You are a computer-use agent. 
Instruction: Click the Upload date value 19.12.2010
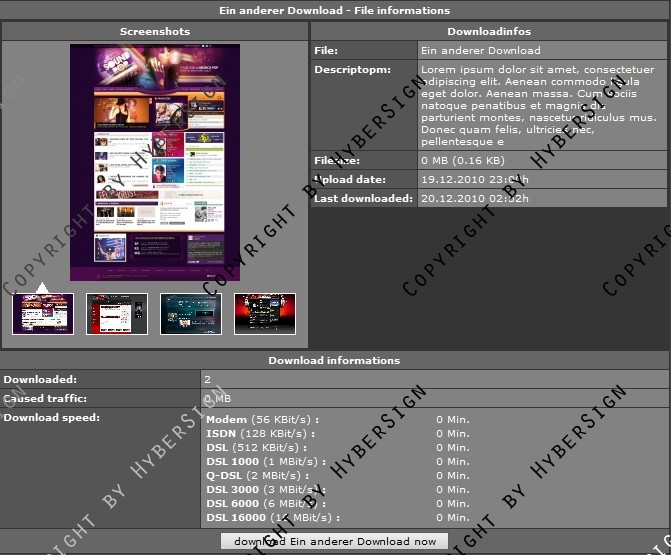click(475, 179)
